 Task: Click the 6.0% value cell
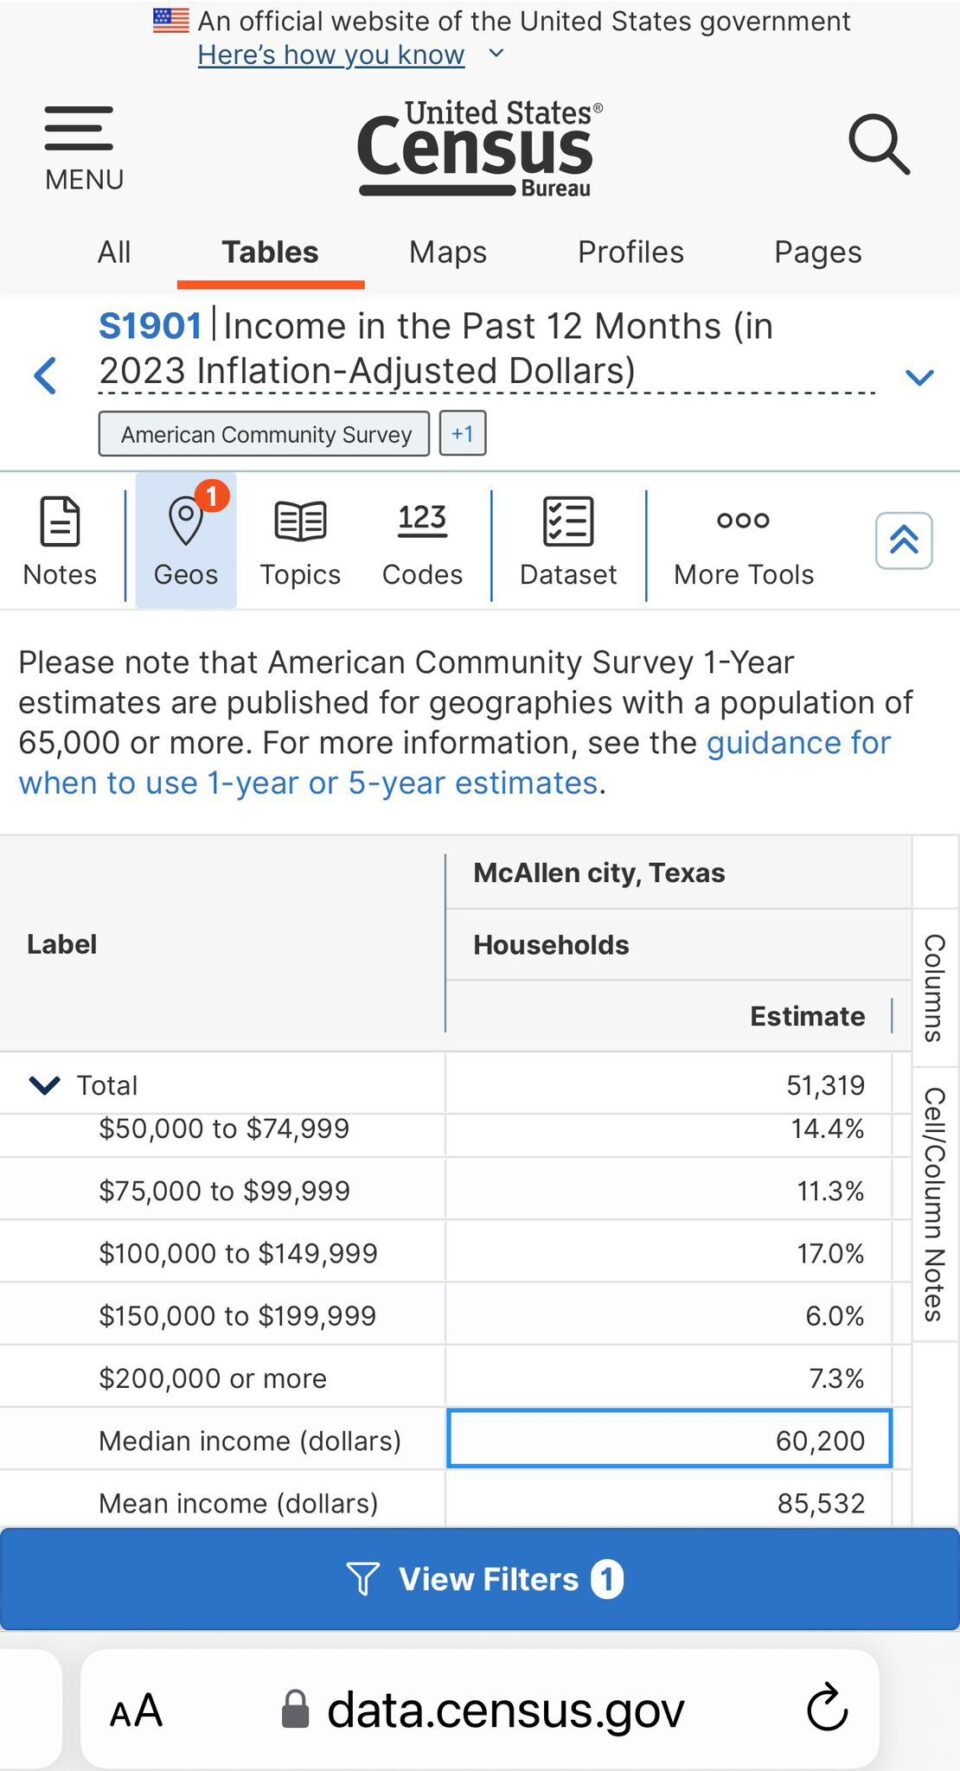coord(669,1316)
